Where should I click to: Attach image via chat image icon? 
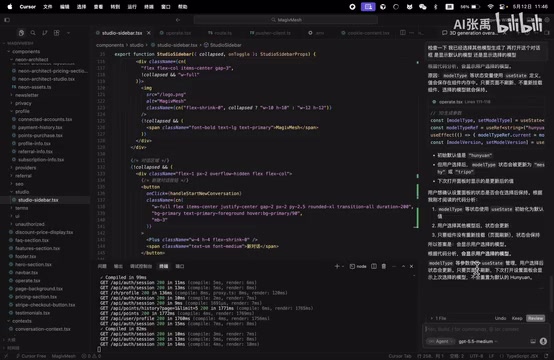[533, 341]
